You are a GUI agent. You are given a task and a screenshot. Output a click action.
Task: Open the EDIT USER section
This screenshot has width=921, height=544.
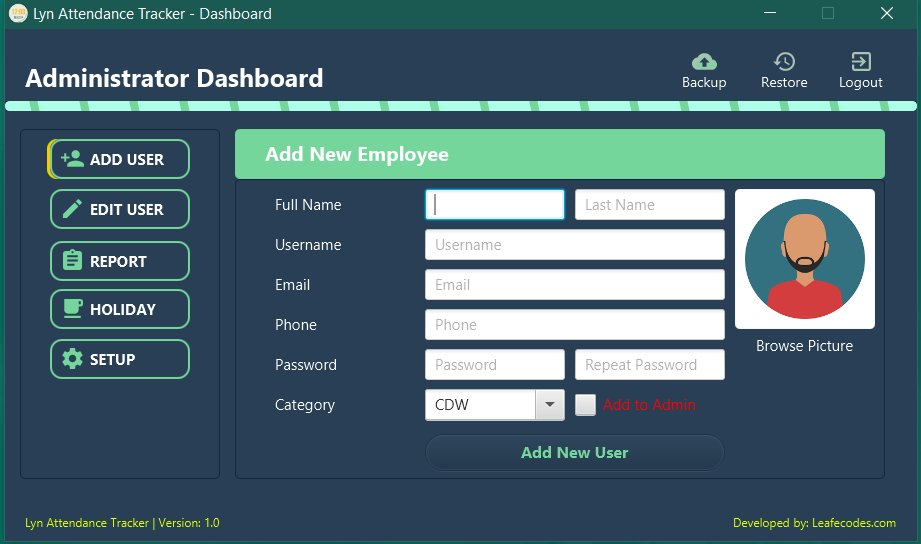pos(120,209)
